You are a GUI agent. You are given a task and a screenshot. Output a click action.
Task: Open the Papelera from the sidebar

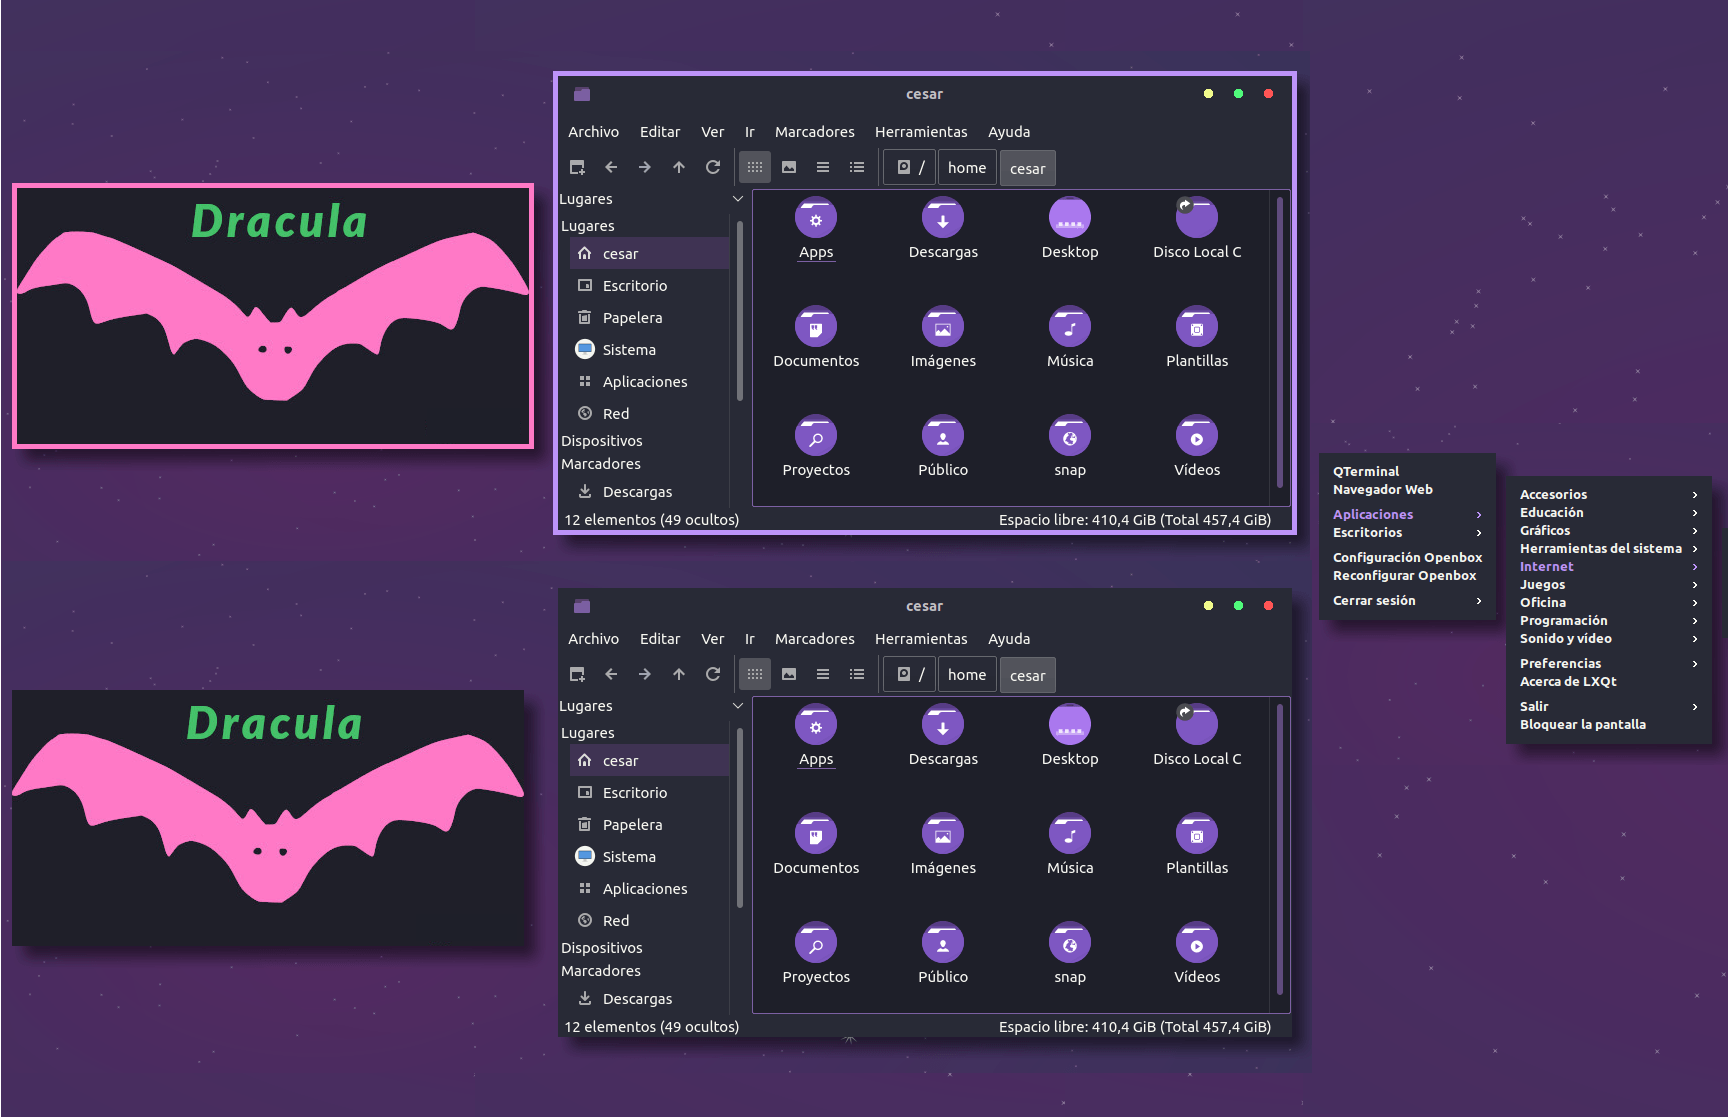[x=632, y=317]
